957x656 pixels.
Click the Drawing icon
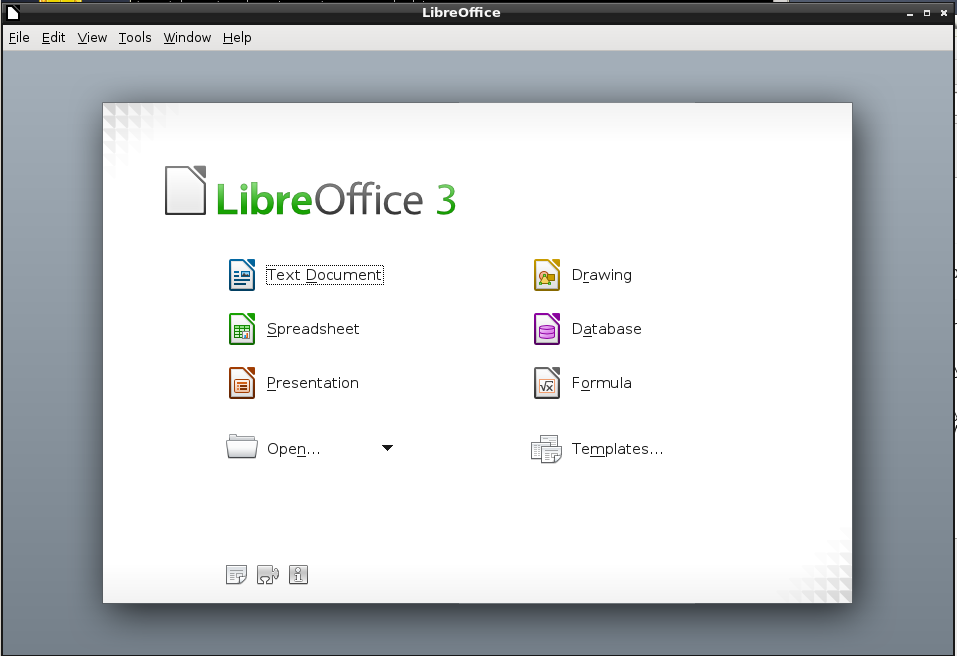547,275
